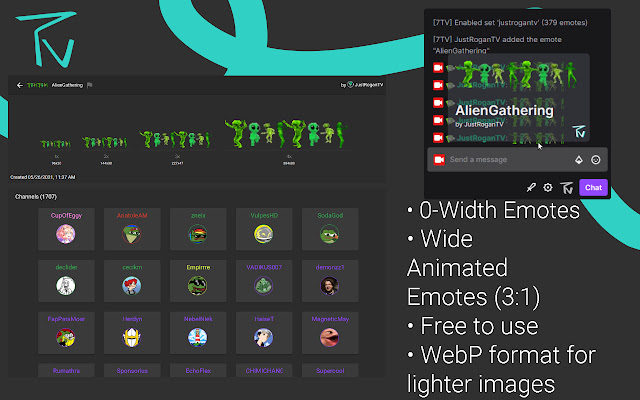
Task: Click cecikm's red-haired avatar
Action: (x=131, y=286)
